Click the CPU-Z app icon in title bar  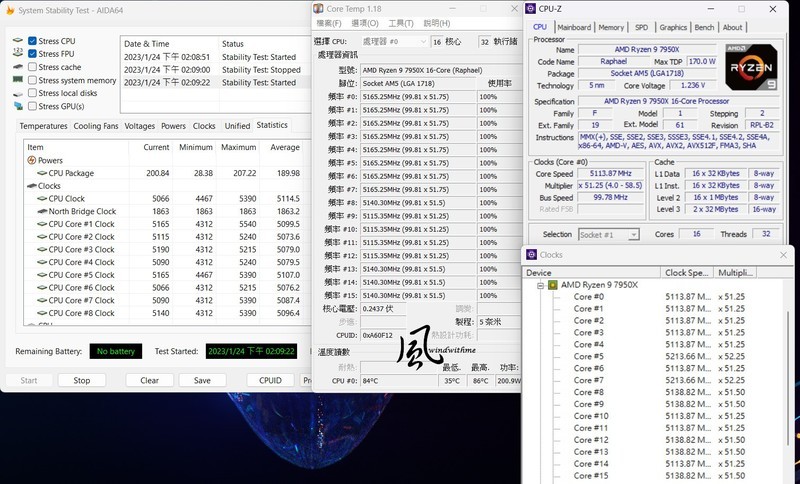pyautogui.click(x=531, y=8)
